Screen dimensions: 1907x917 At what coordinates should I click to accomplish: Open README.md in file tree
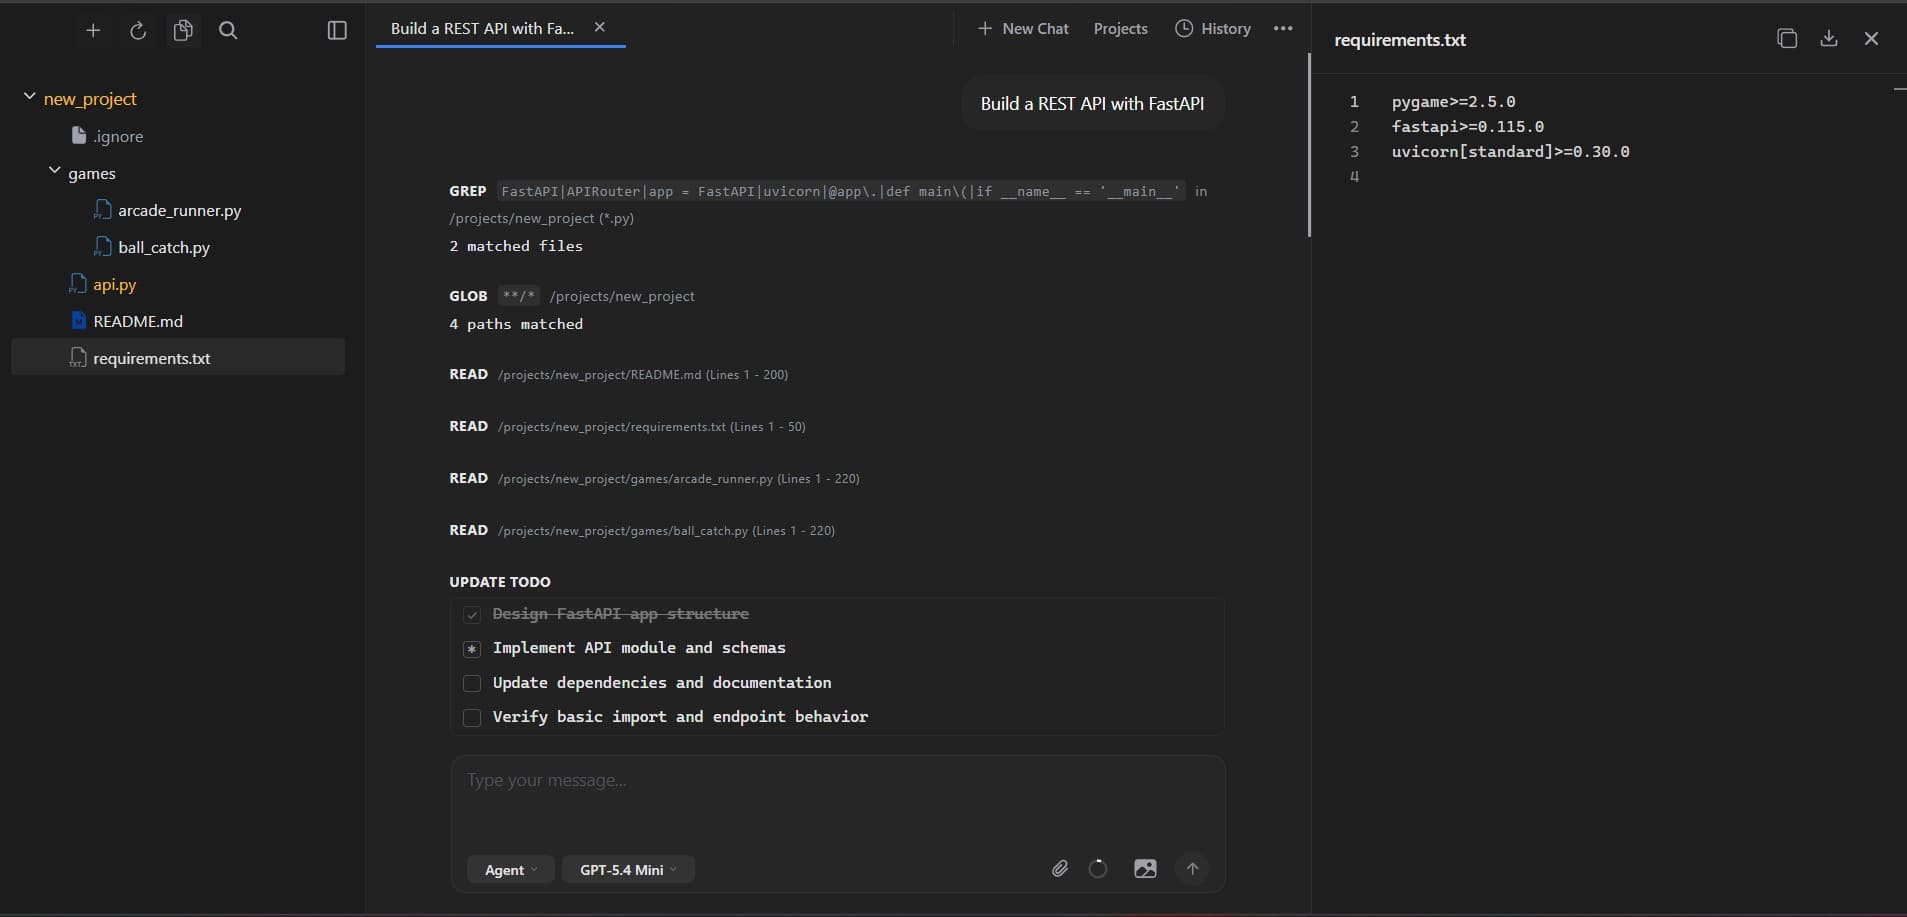[x=127, y=321]
